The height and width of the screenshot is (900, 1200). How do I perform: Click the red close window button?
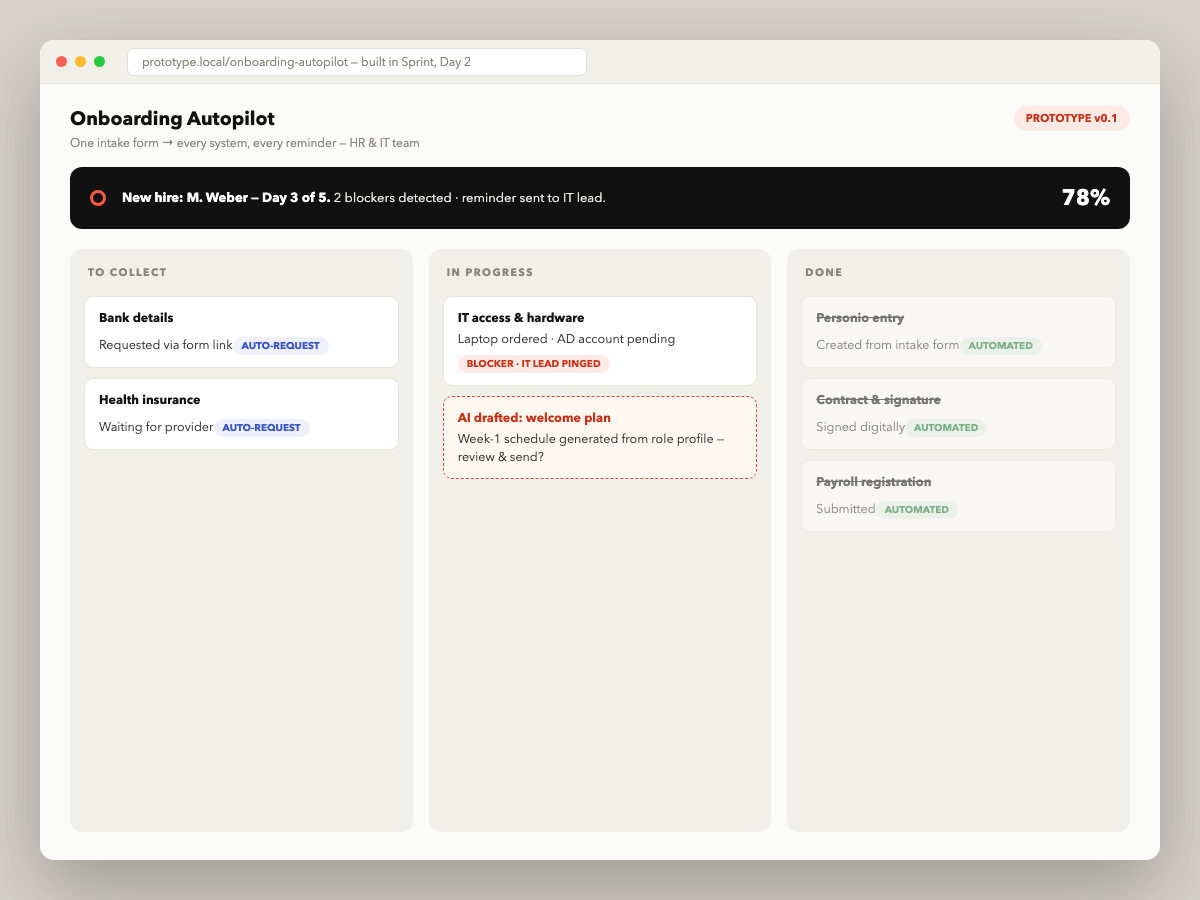click(x=62, y=62)
